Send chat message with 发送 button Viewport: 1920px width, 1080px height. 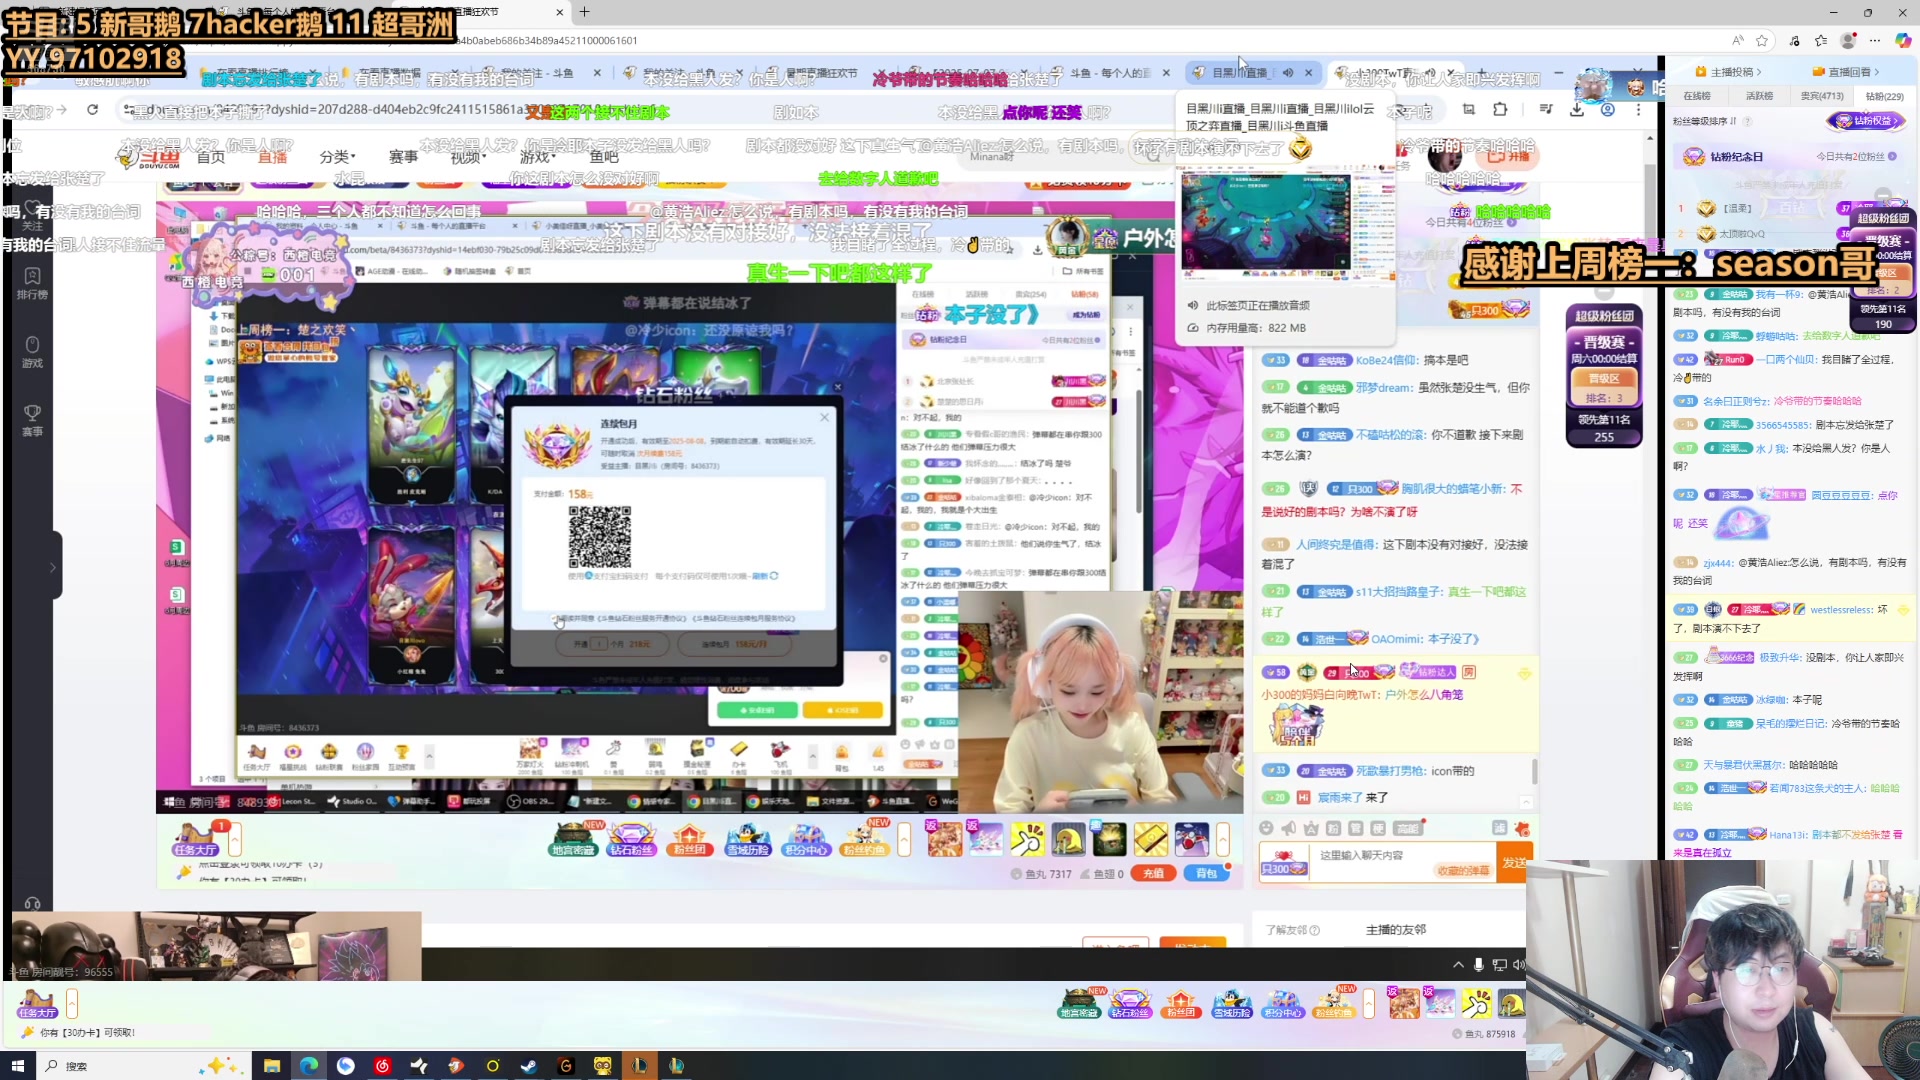point(1515,862)
